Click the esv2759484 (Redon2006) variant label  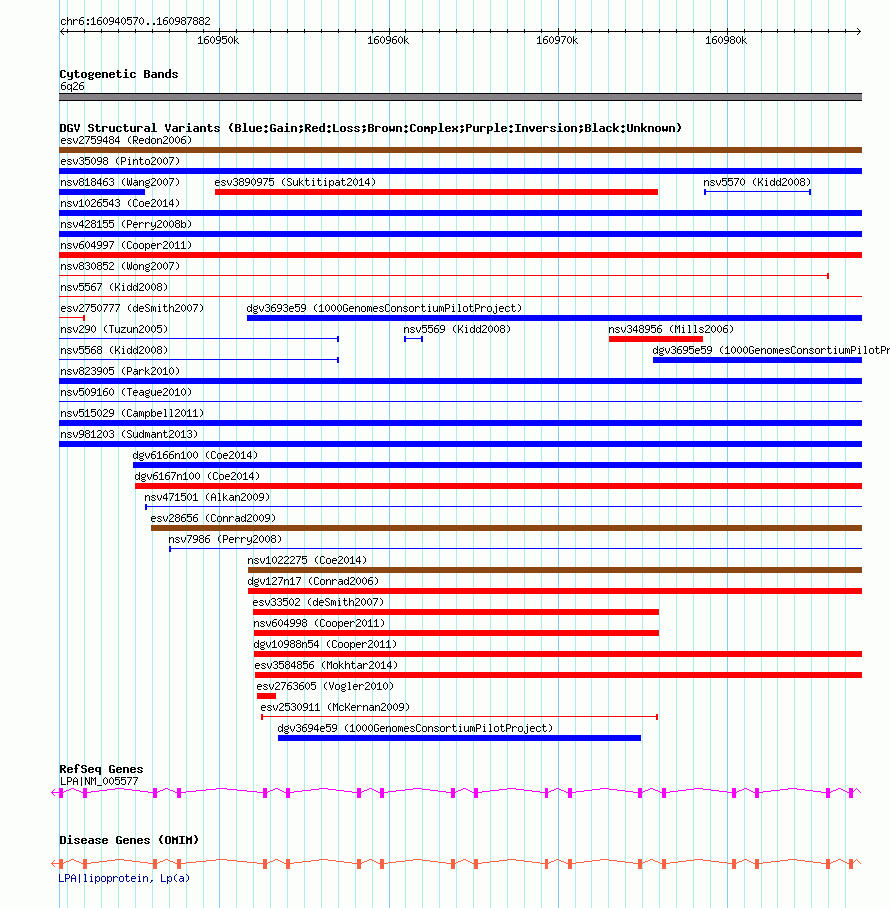pyautogui.click(x=126, y=140)
